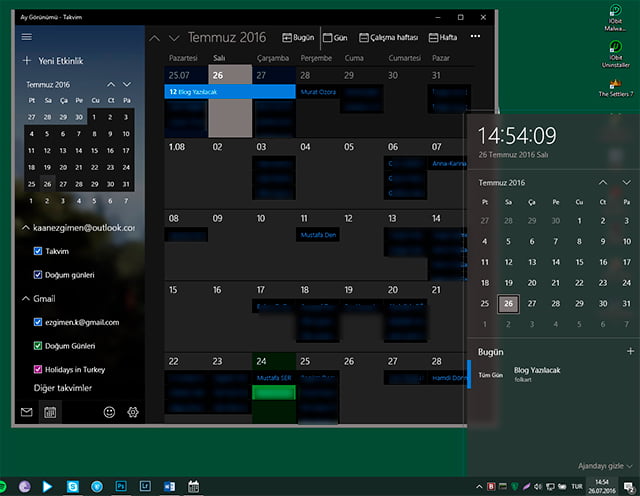Open Action Center notifications icon
The width and height of the screenshot is (640, 496).
[x=629, y=486]
